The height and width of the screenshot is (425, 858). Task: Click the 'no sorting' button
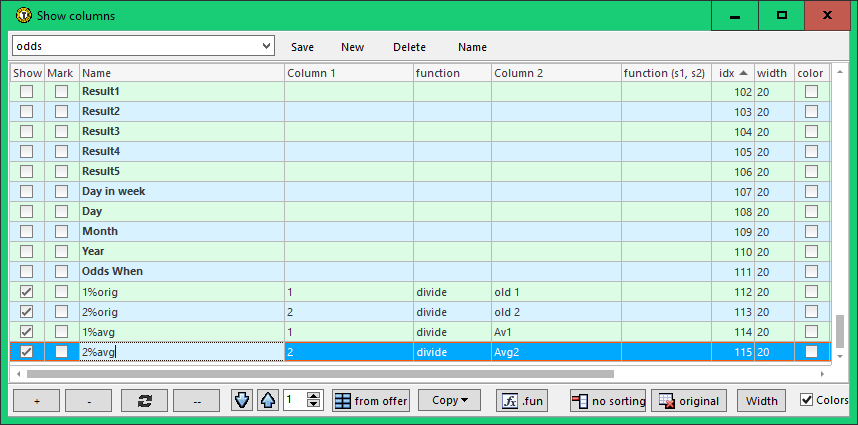pos(607,400)
